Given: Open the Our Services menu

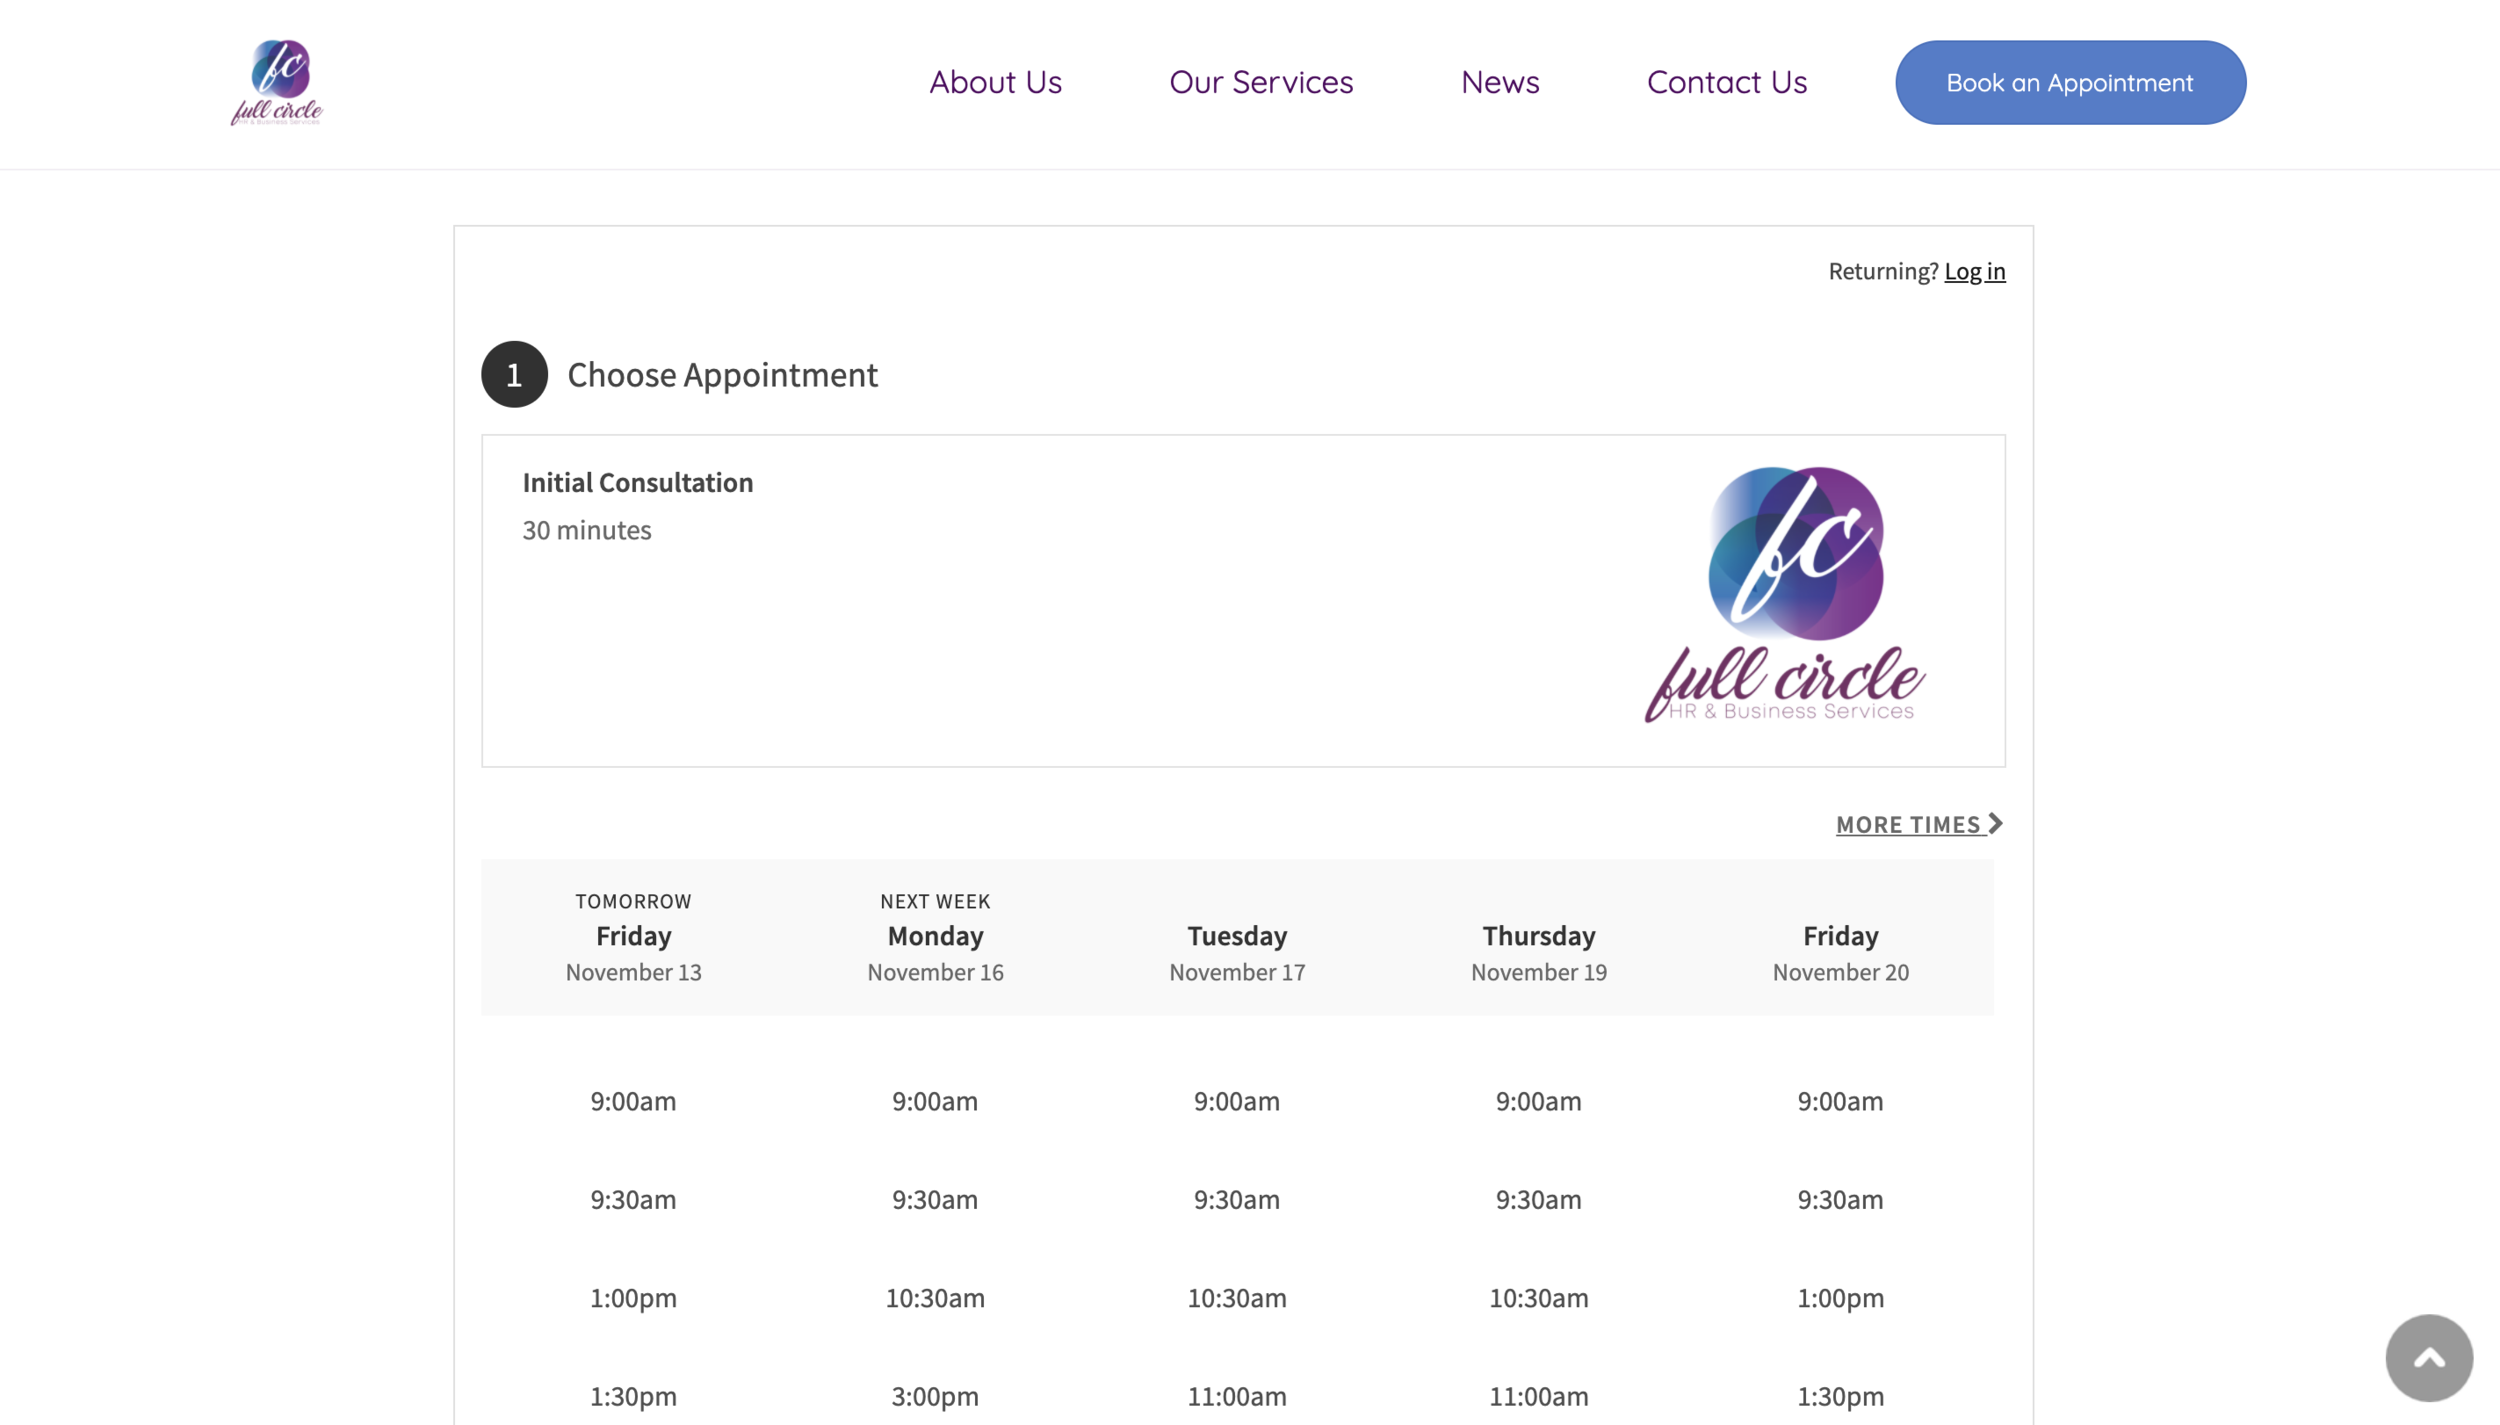Looking at the screenshot, I should [1261, 82].
